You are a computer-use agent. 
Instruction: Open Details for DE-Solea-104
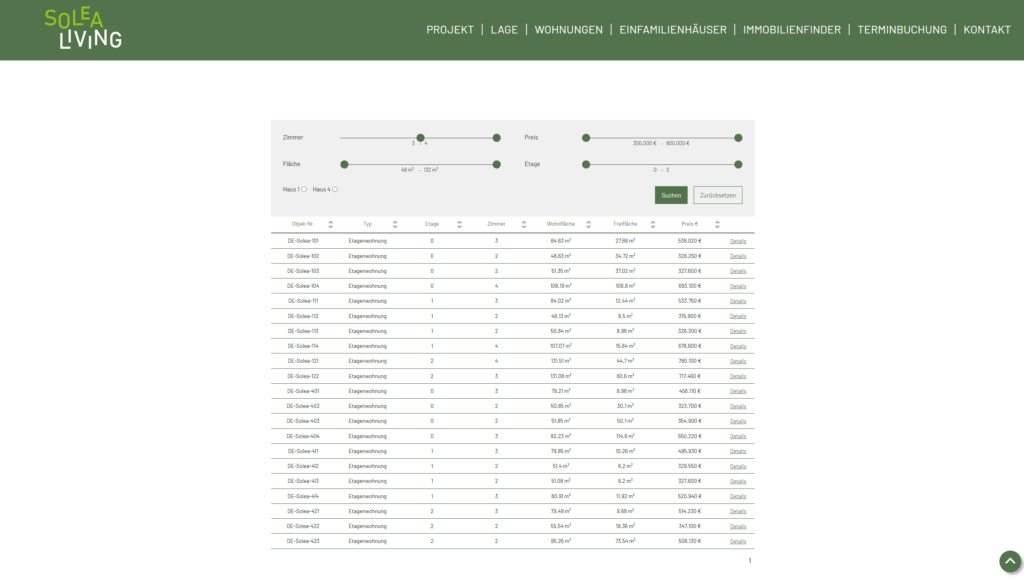738,286
